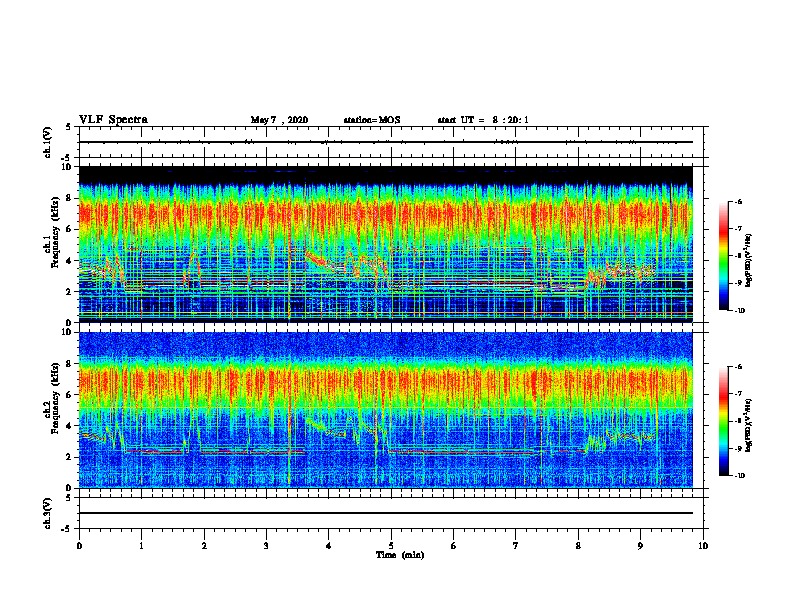The image size is (792, 612).
Task: Click time axis tick label "7"
Action: (x=516, y=546)
